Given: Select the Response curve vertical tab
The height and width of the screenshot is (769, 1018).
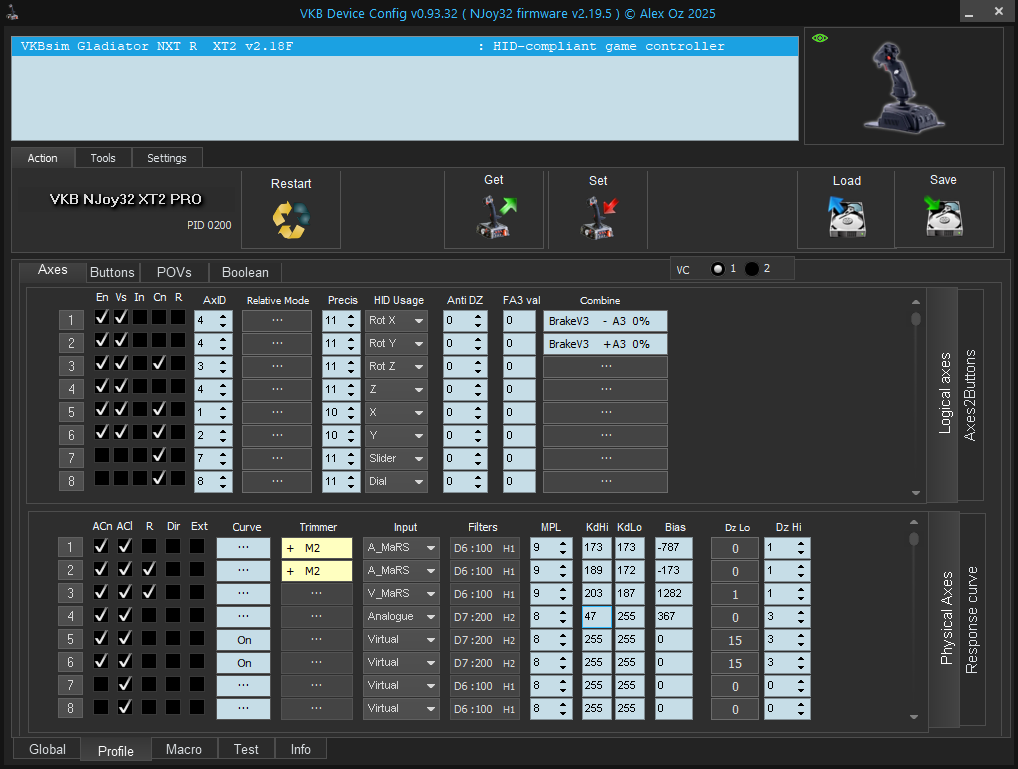Looking at the screenshot, I should tap(972, 620).
